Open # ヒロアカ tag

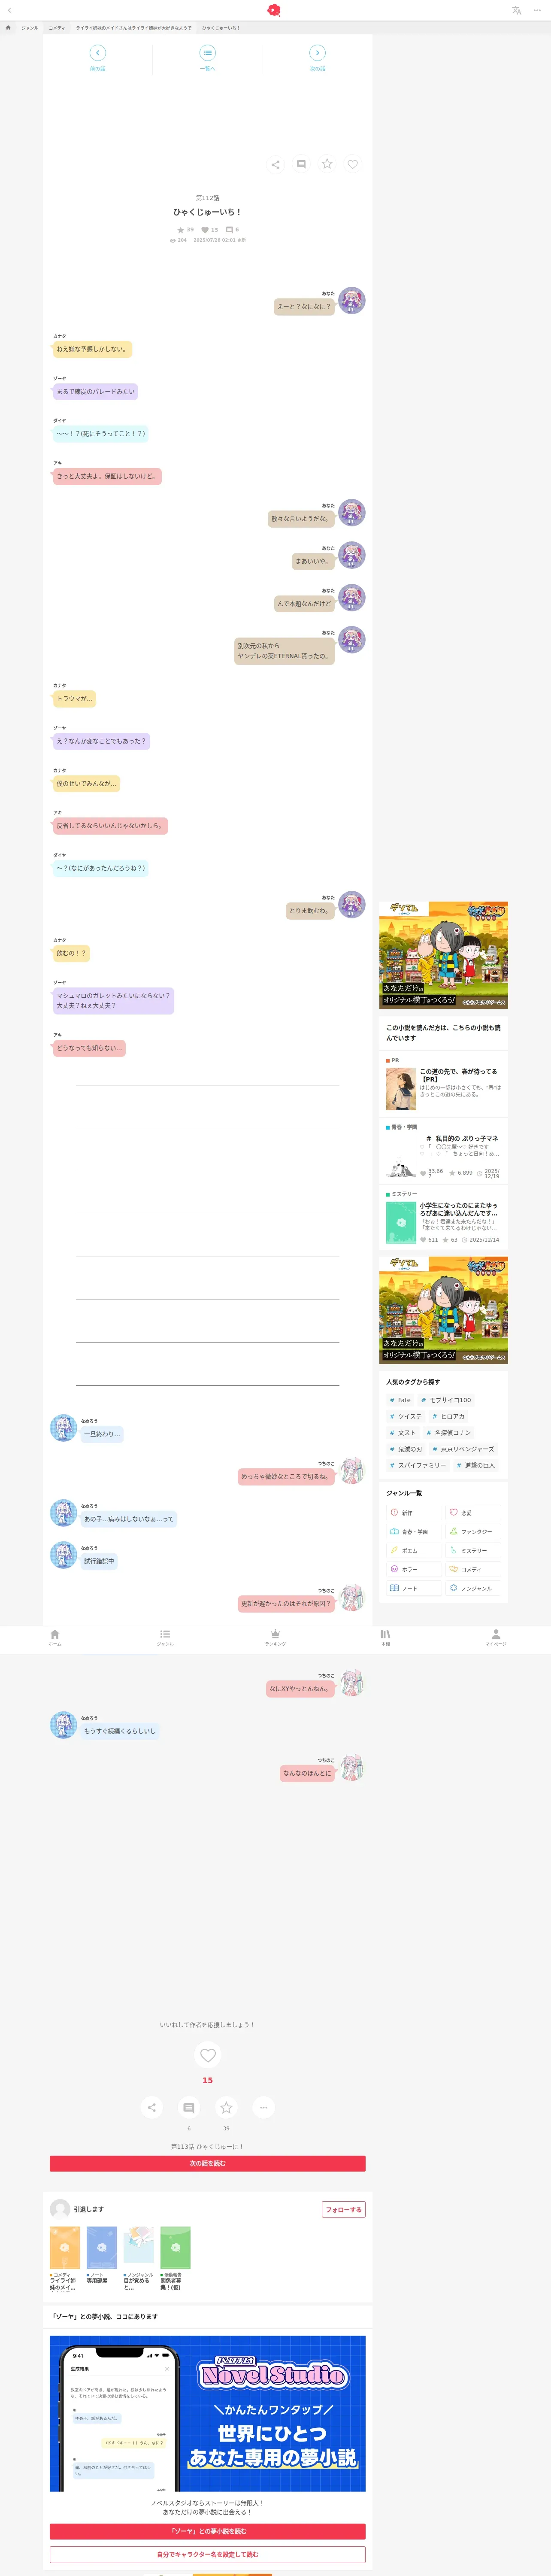pos(449,1416)
